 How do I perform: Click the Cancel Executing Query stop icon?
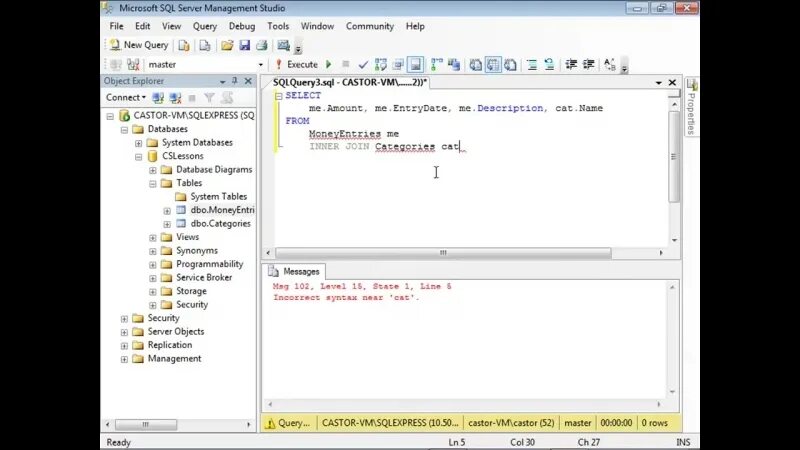click(x=345, y=64)
